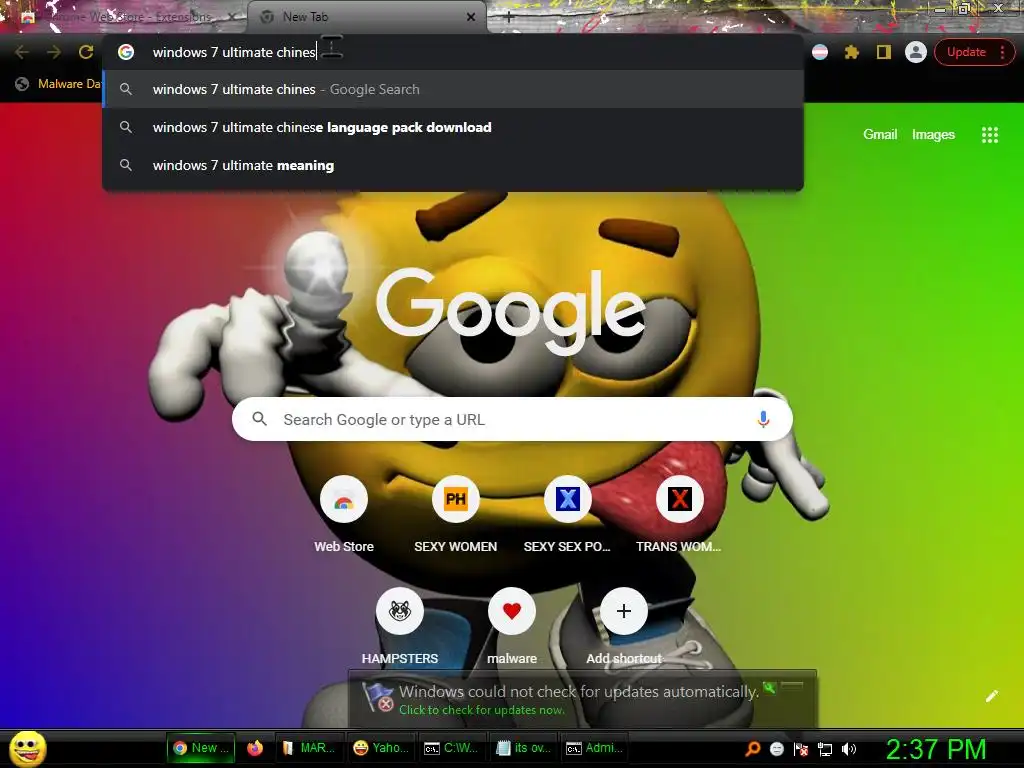Start voice search with the microphone icon
1024x768 pixels.
[763, 419]
